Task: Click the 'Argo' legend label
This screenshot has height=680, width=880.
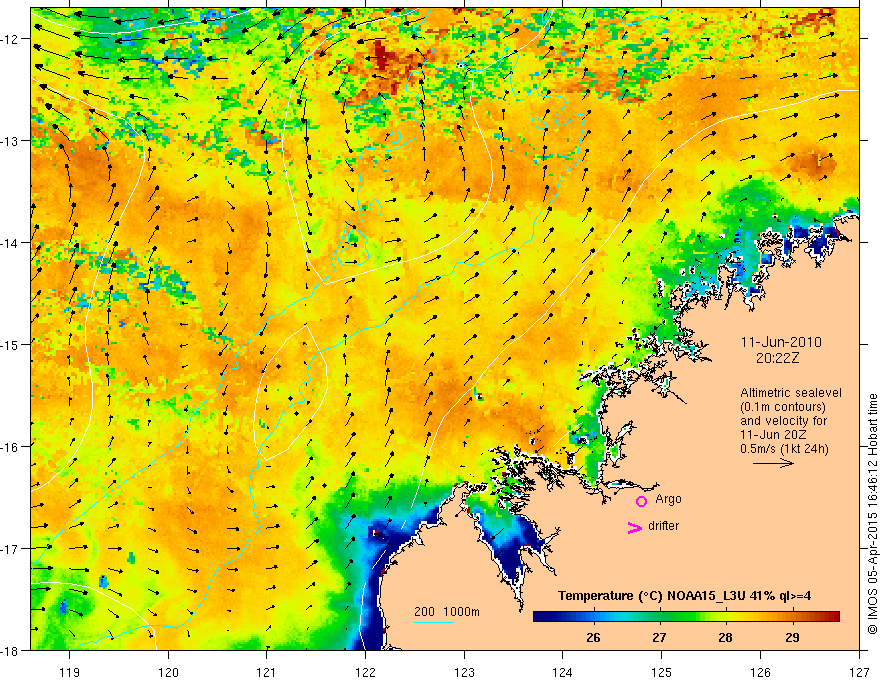Action: (668, 499)
